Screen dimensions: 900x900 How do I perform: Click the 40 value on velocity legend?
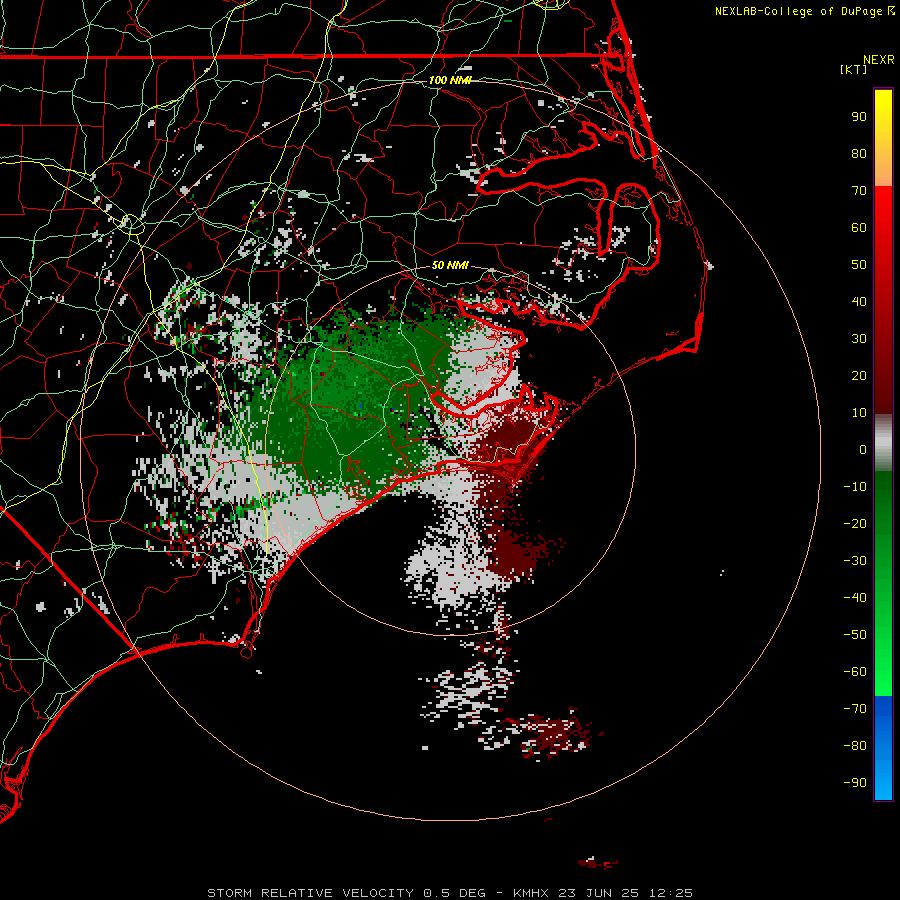click(859, 301)
